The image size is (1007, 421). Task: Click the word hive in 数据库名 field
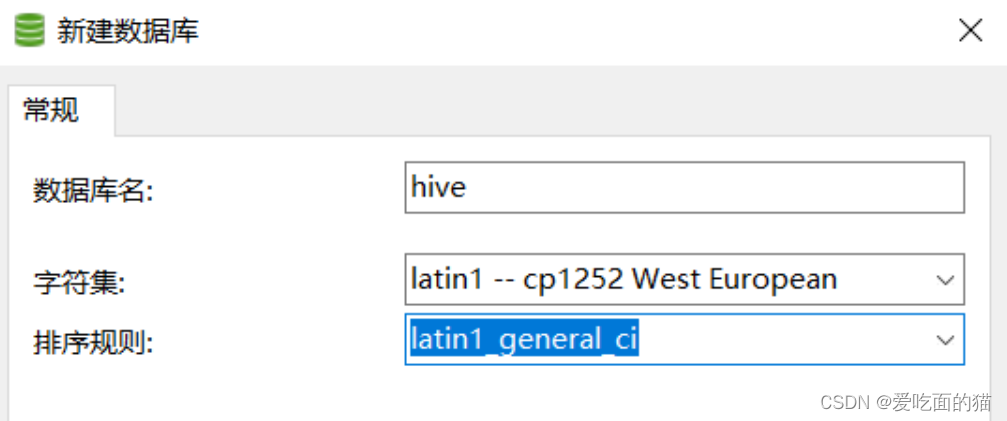438,187
